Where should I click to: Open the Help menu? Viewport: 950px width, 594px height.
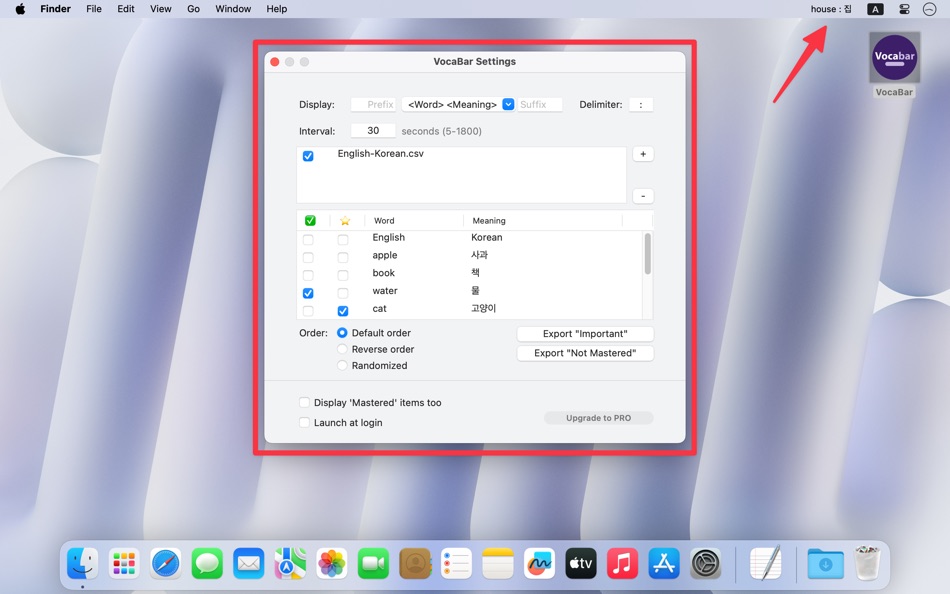click(x=277, y=9)
